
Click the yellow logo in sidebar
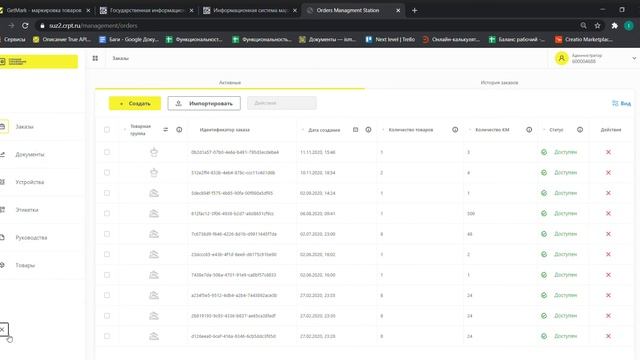[x=38, y=62]
